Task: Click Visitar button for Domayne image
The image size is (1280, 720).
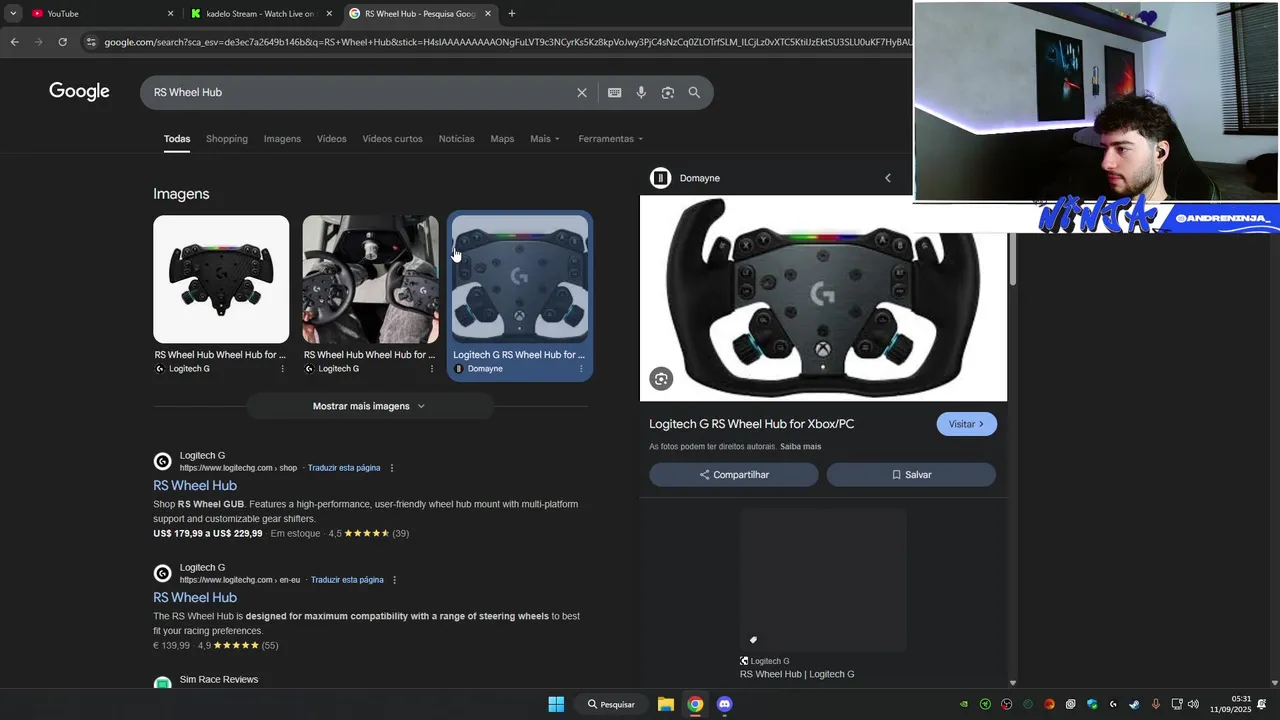Action: pyautogui.click(x=966, y=424)
